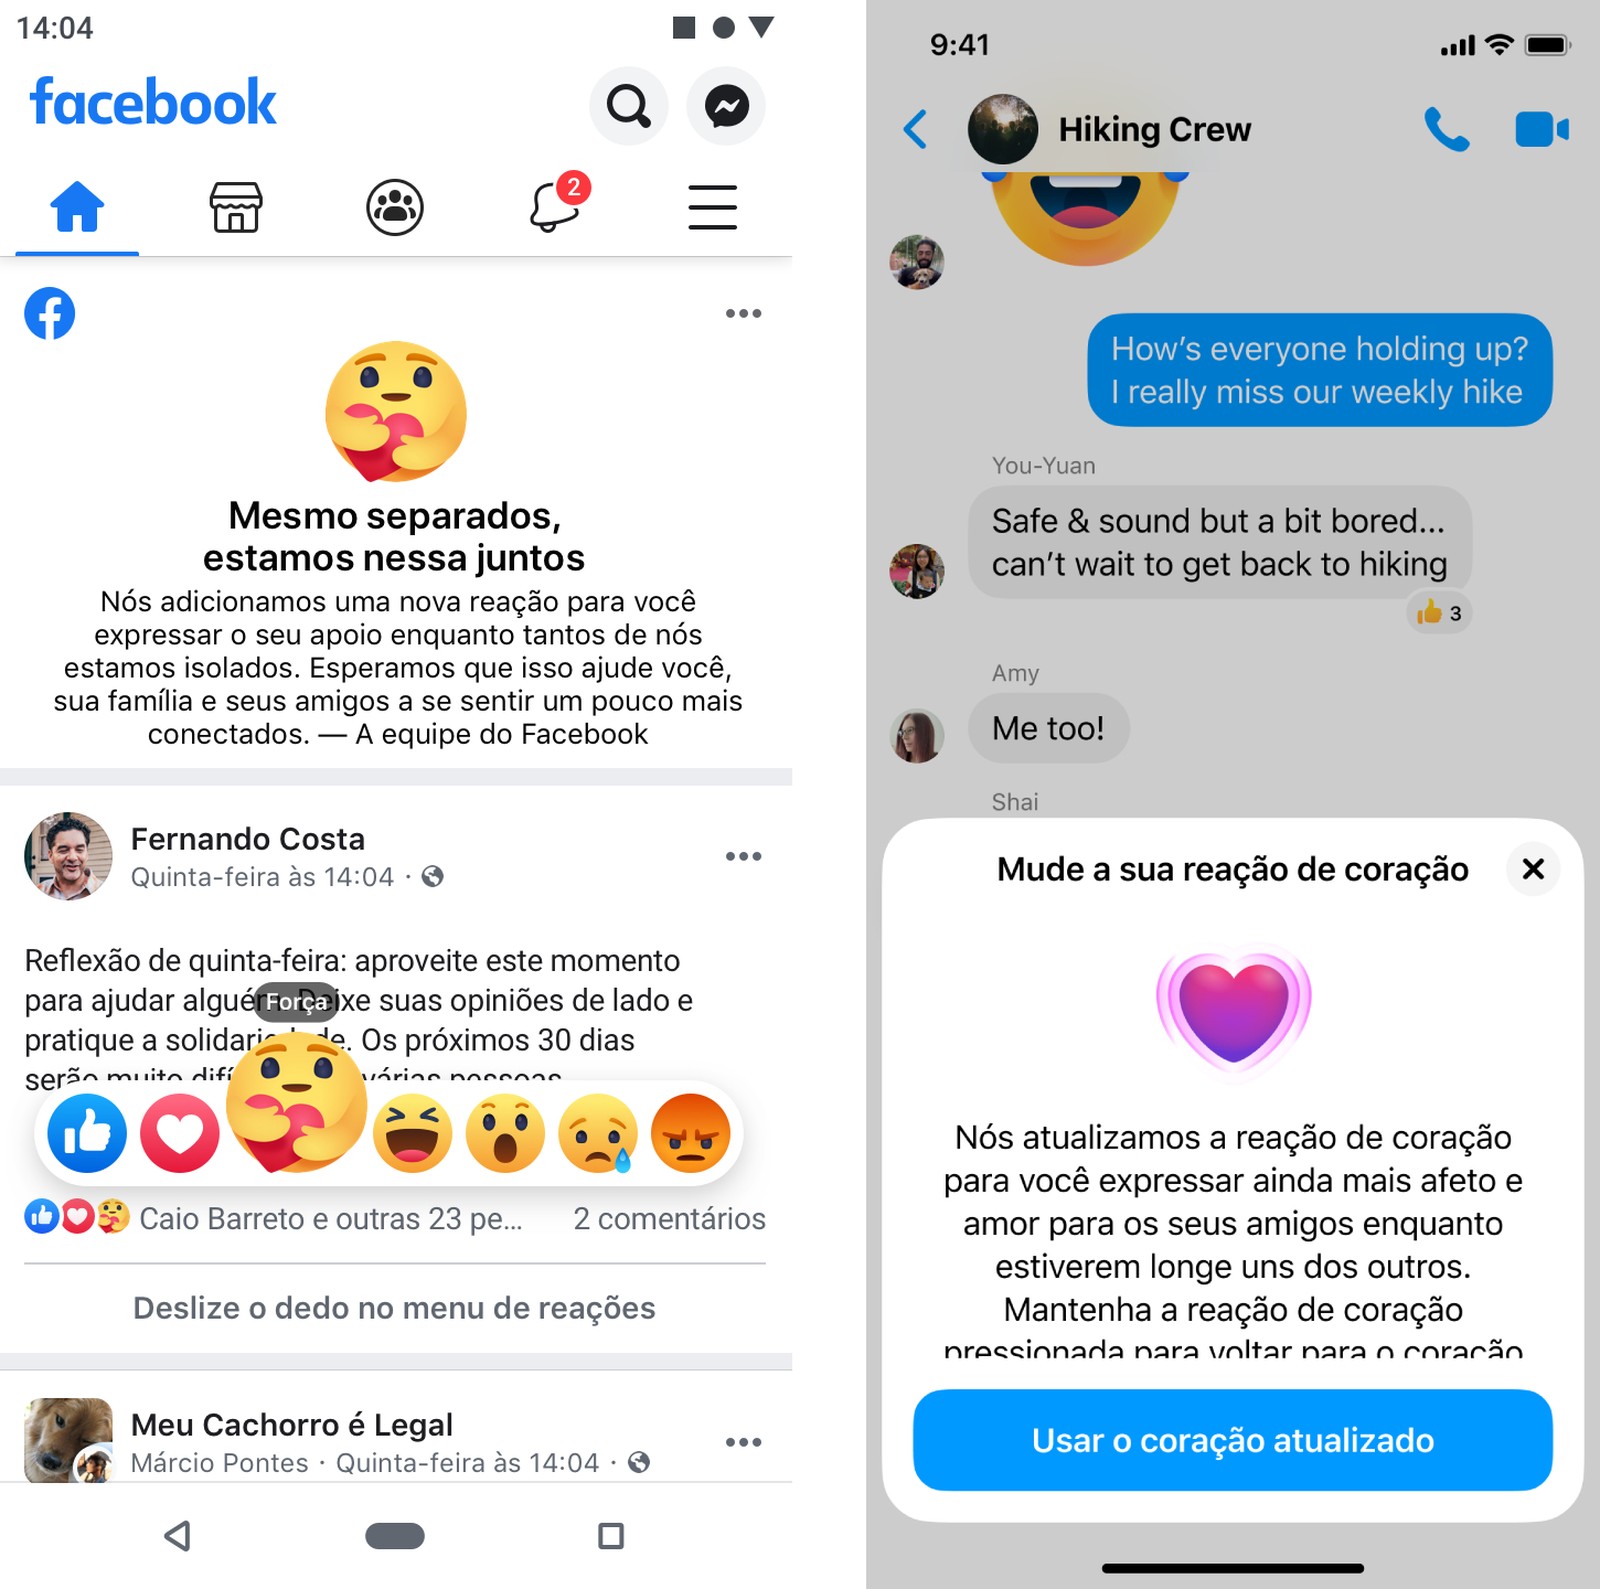The image size is (1600, 1589).
Task: Switch to the Marketplace tab
Action: coord(236,207)
